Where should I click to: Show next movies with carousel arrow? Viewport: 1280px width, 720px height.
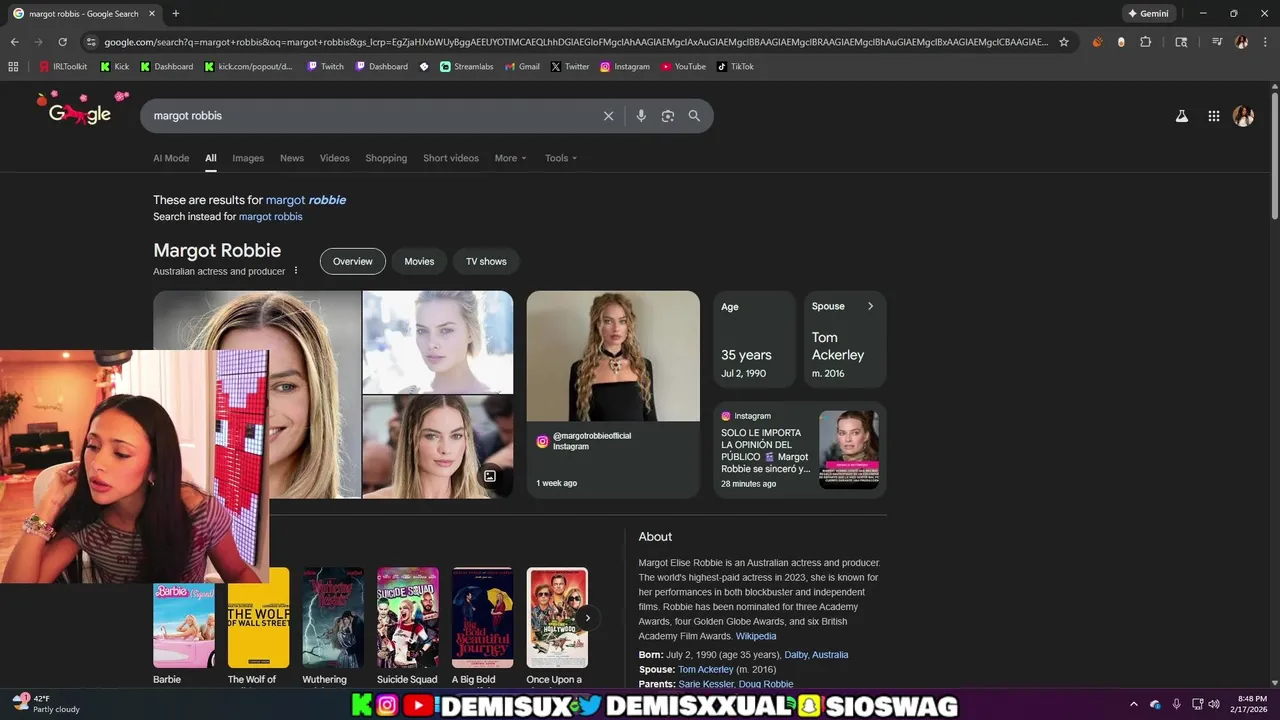[588, 618]
